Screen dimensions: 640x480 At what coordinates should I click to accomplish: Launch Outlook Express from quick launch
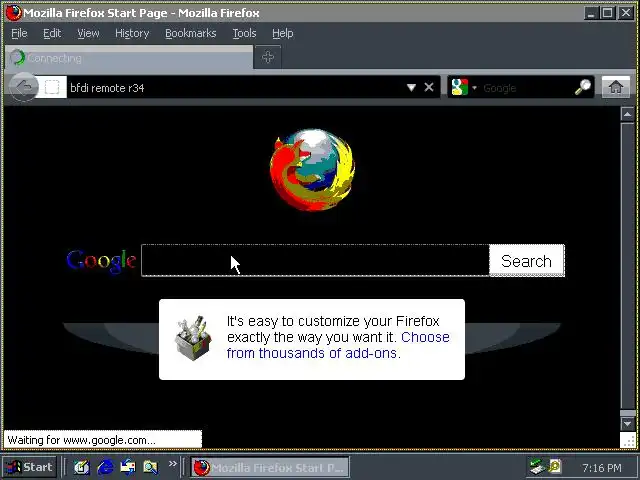click(128, 467)
